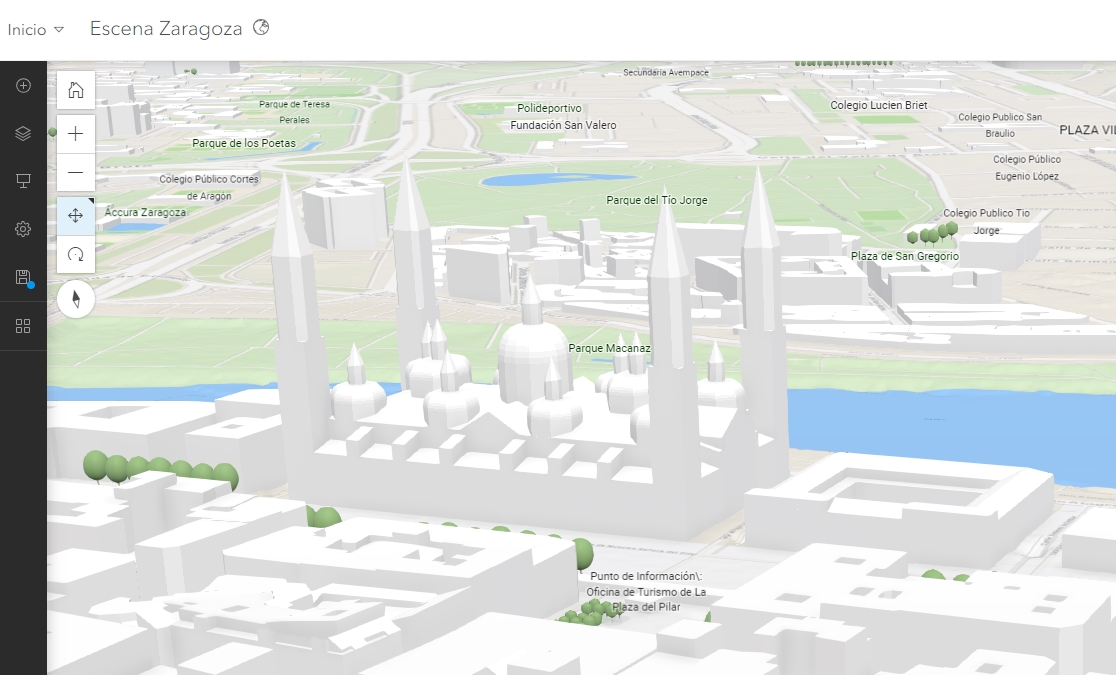Reset orientation with the compass
The image size is (1116, 675).
point(75,299)
